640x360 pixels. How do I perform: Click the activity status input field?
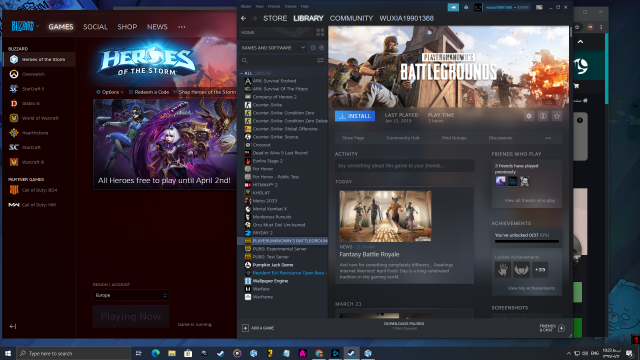[x=404, y=166]
